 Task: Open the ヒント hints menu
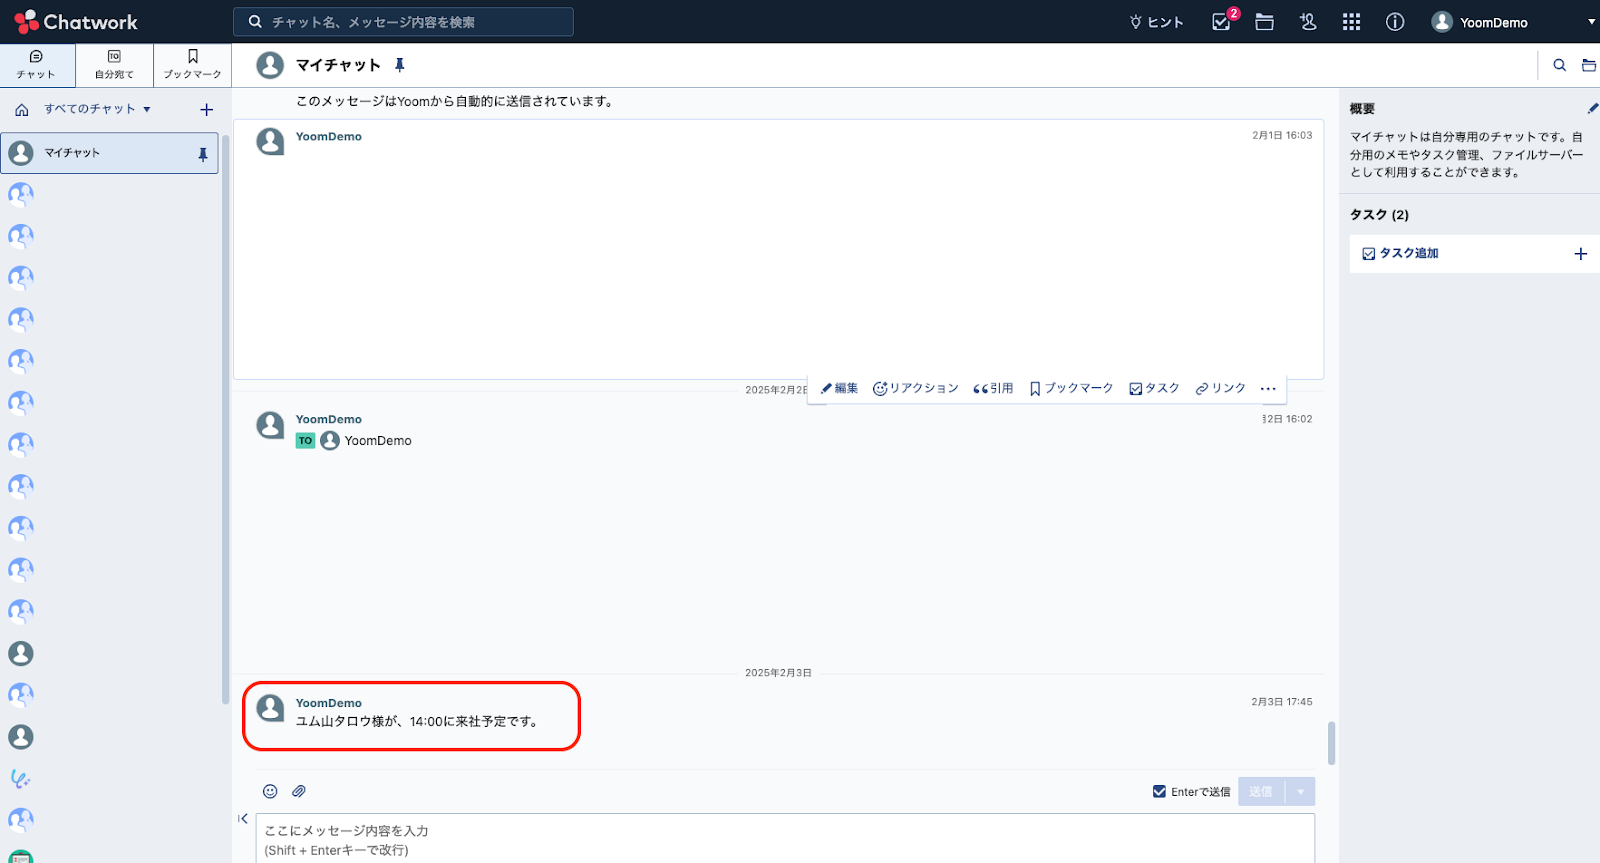point(1156,22)
